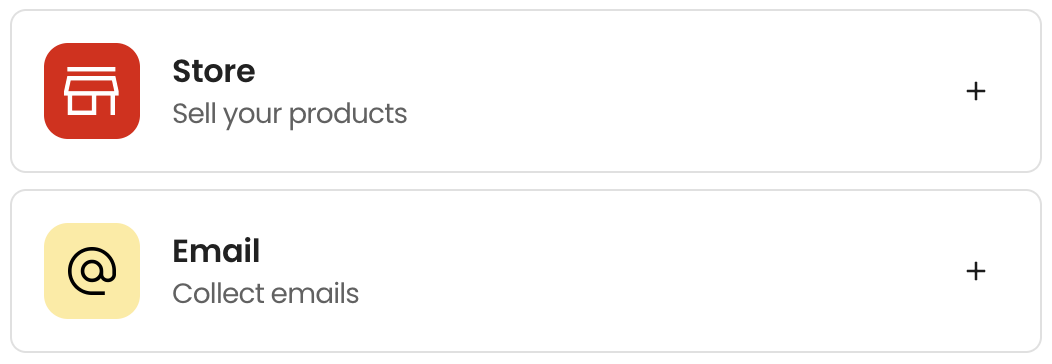The image size is (1052, 364).
Task: Tap the plus sign beside Collect emails
Action: point(976,271)
